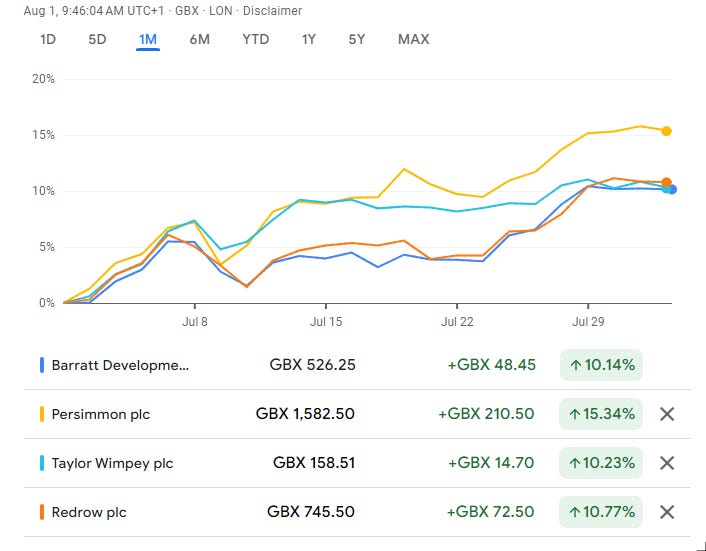Viewport: 706px width, 551px height.
Task: Select the YTD range tab
Action: click(x=256, y=40)
